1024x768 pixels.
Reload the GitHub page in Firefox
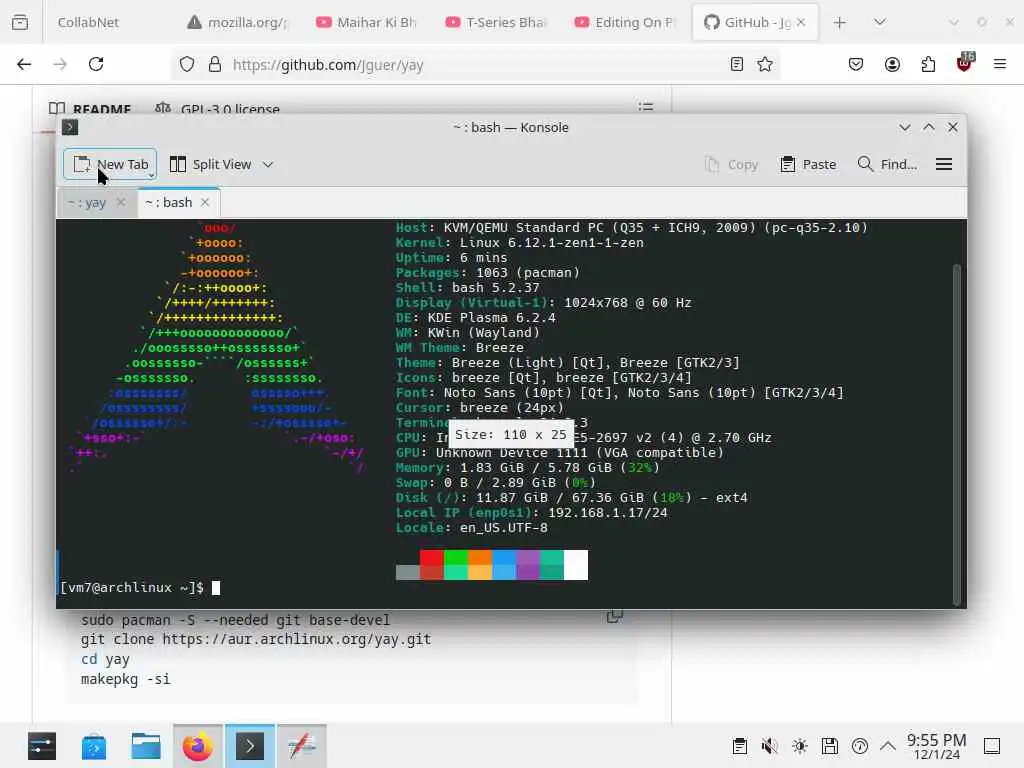pyautogui.click(x=96, y=64)
